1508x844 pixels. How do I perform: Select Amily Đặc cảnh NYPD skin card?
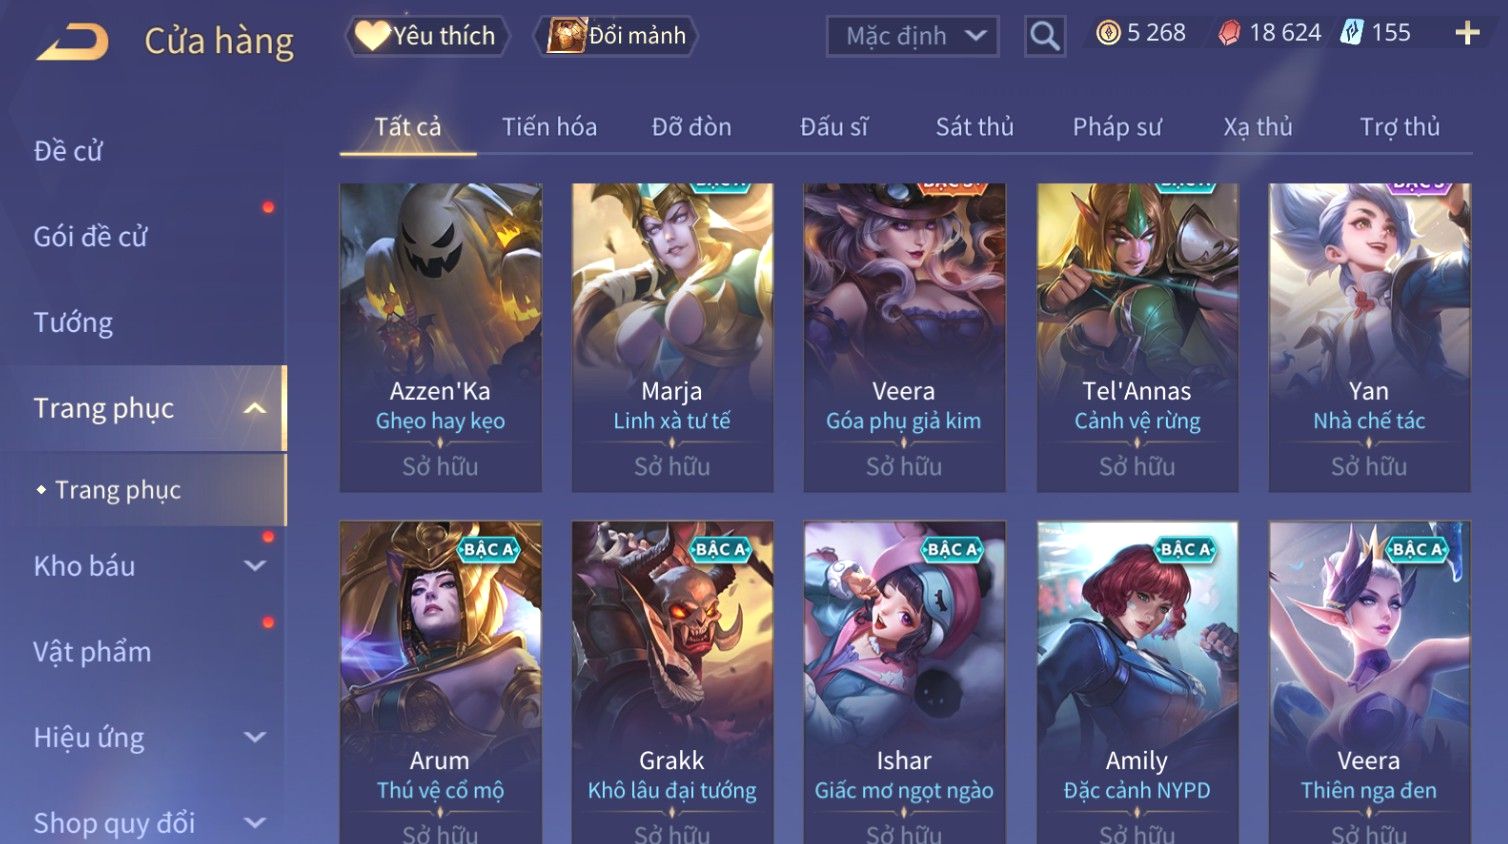click(x=1137, y=682)
